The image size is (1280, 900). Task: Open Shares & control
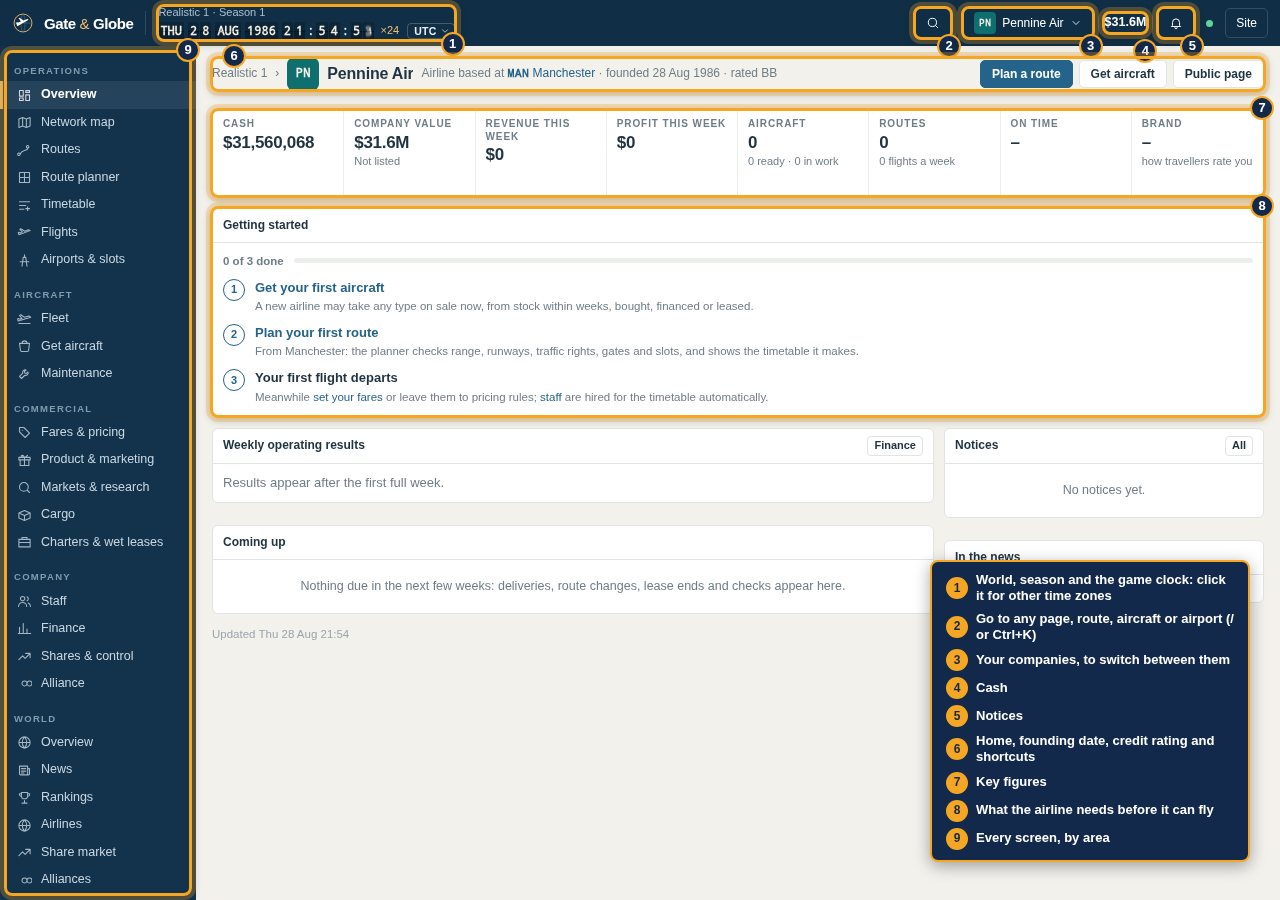click(x=96, y=656)
